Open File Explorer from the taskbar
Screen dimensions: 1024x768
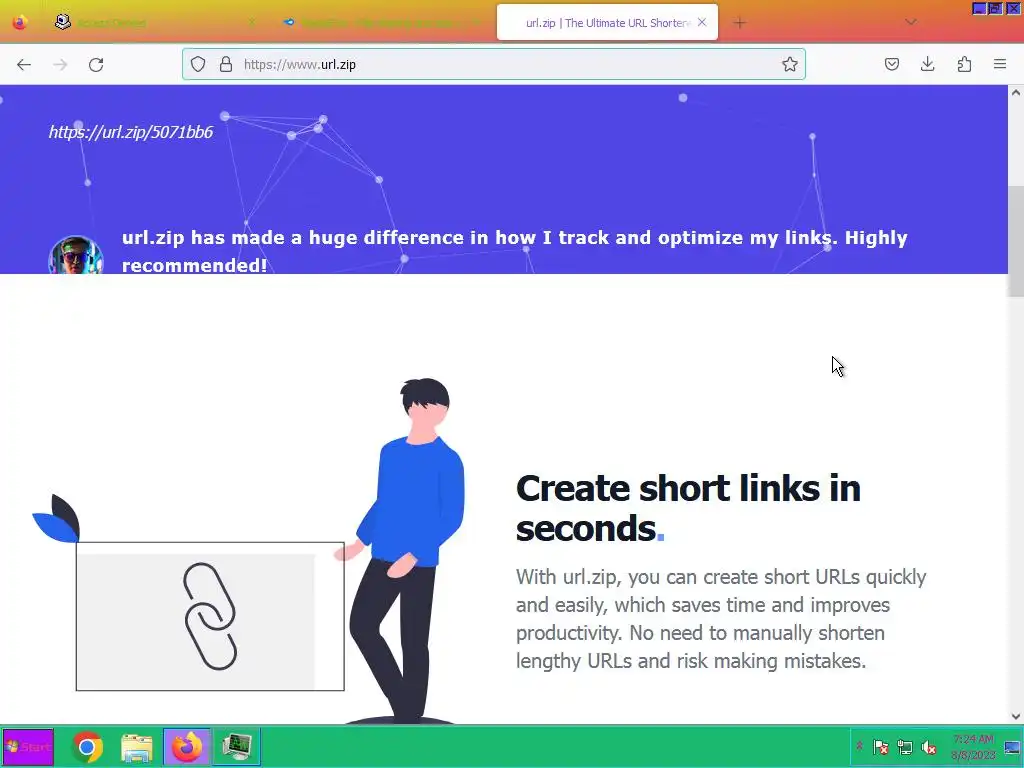[136, 746]
